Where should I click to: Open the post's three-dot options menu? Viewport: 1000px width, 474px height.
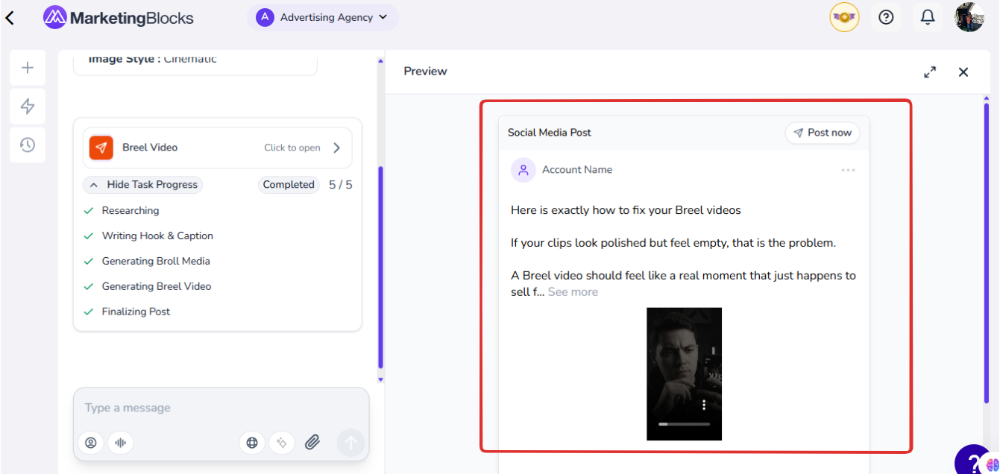tap(848, 170)
